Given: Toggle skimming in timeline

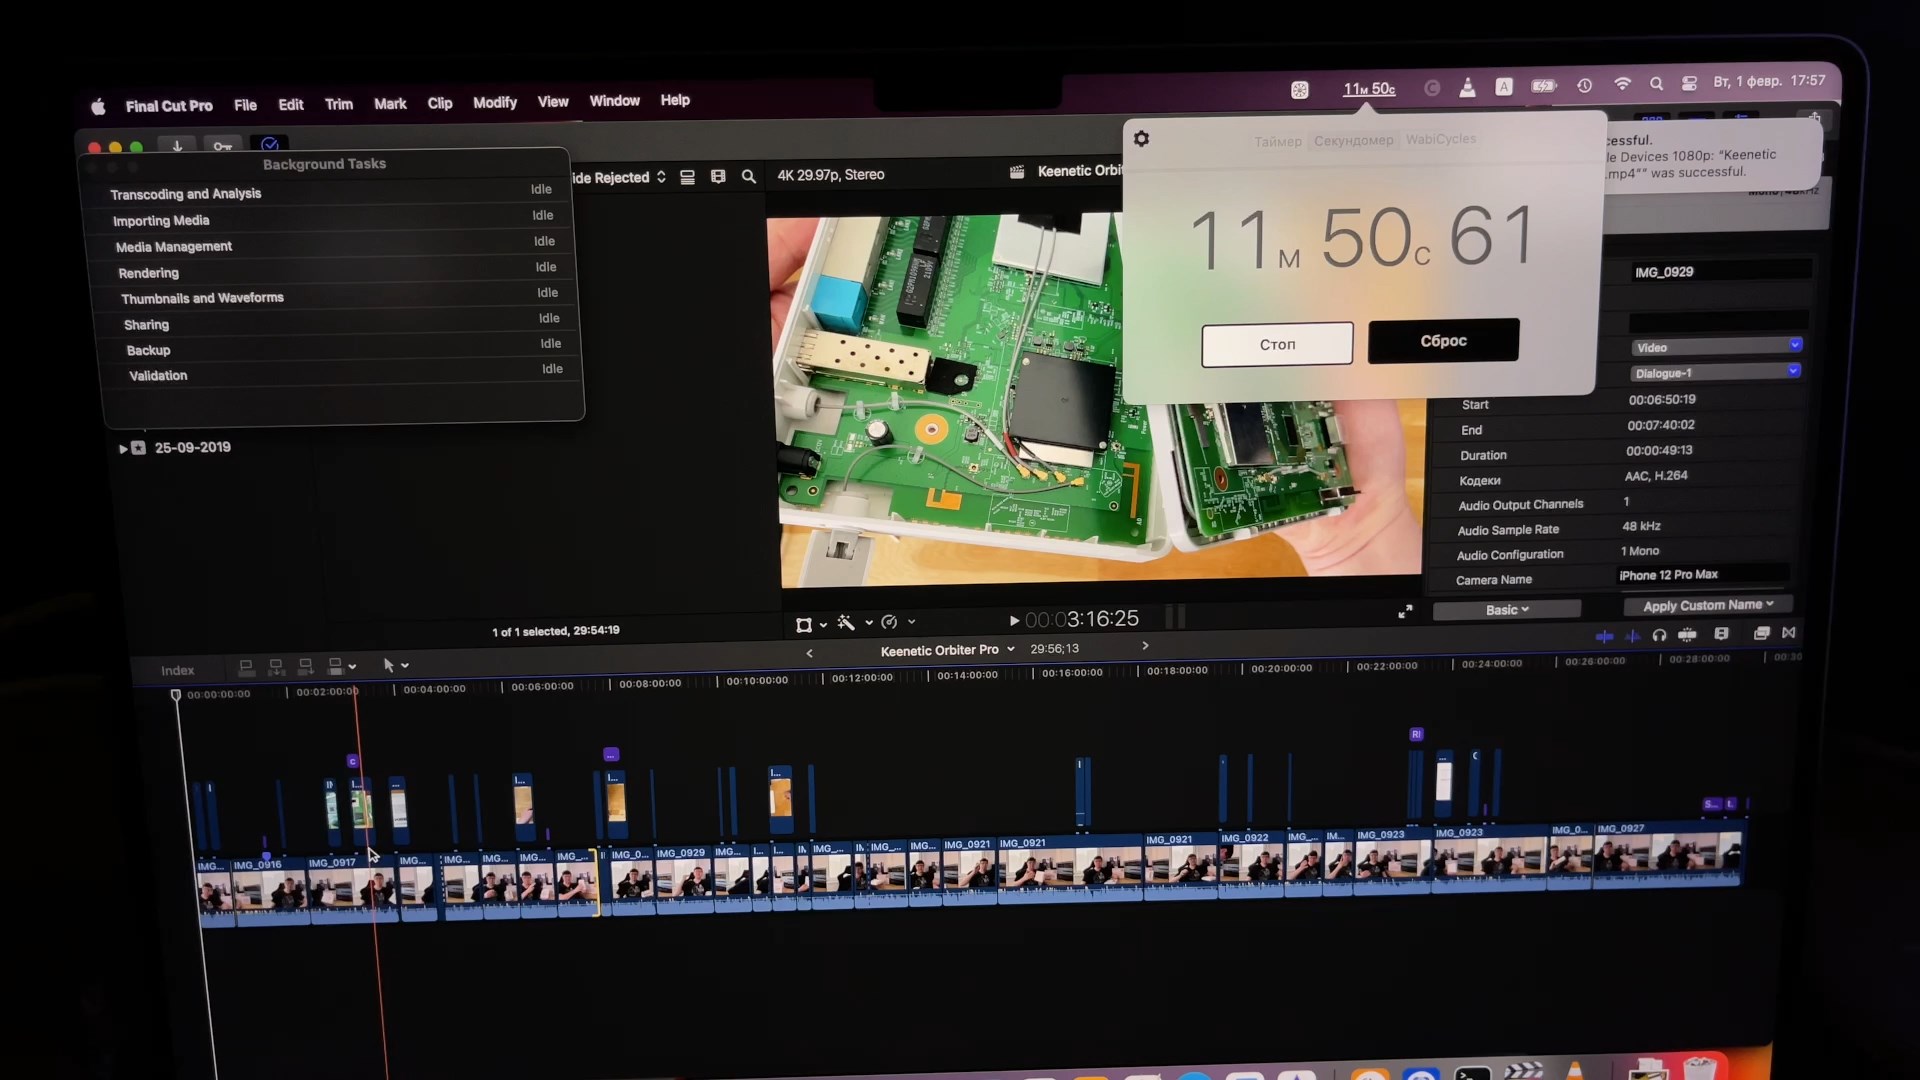Looking at the screenshot, I should point(1604,636).
